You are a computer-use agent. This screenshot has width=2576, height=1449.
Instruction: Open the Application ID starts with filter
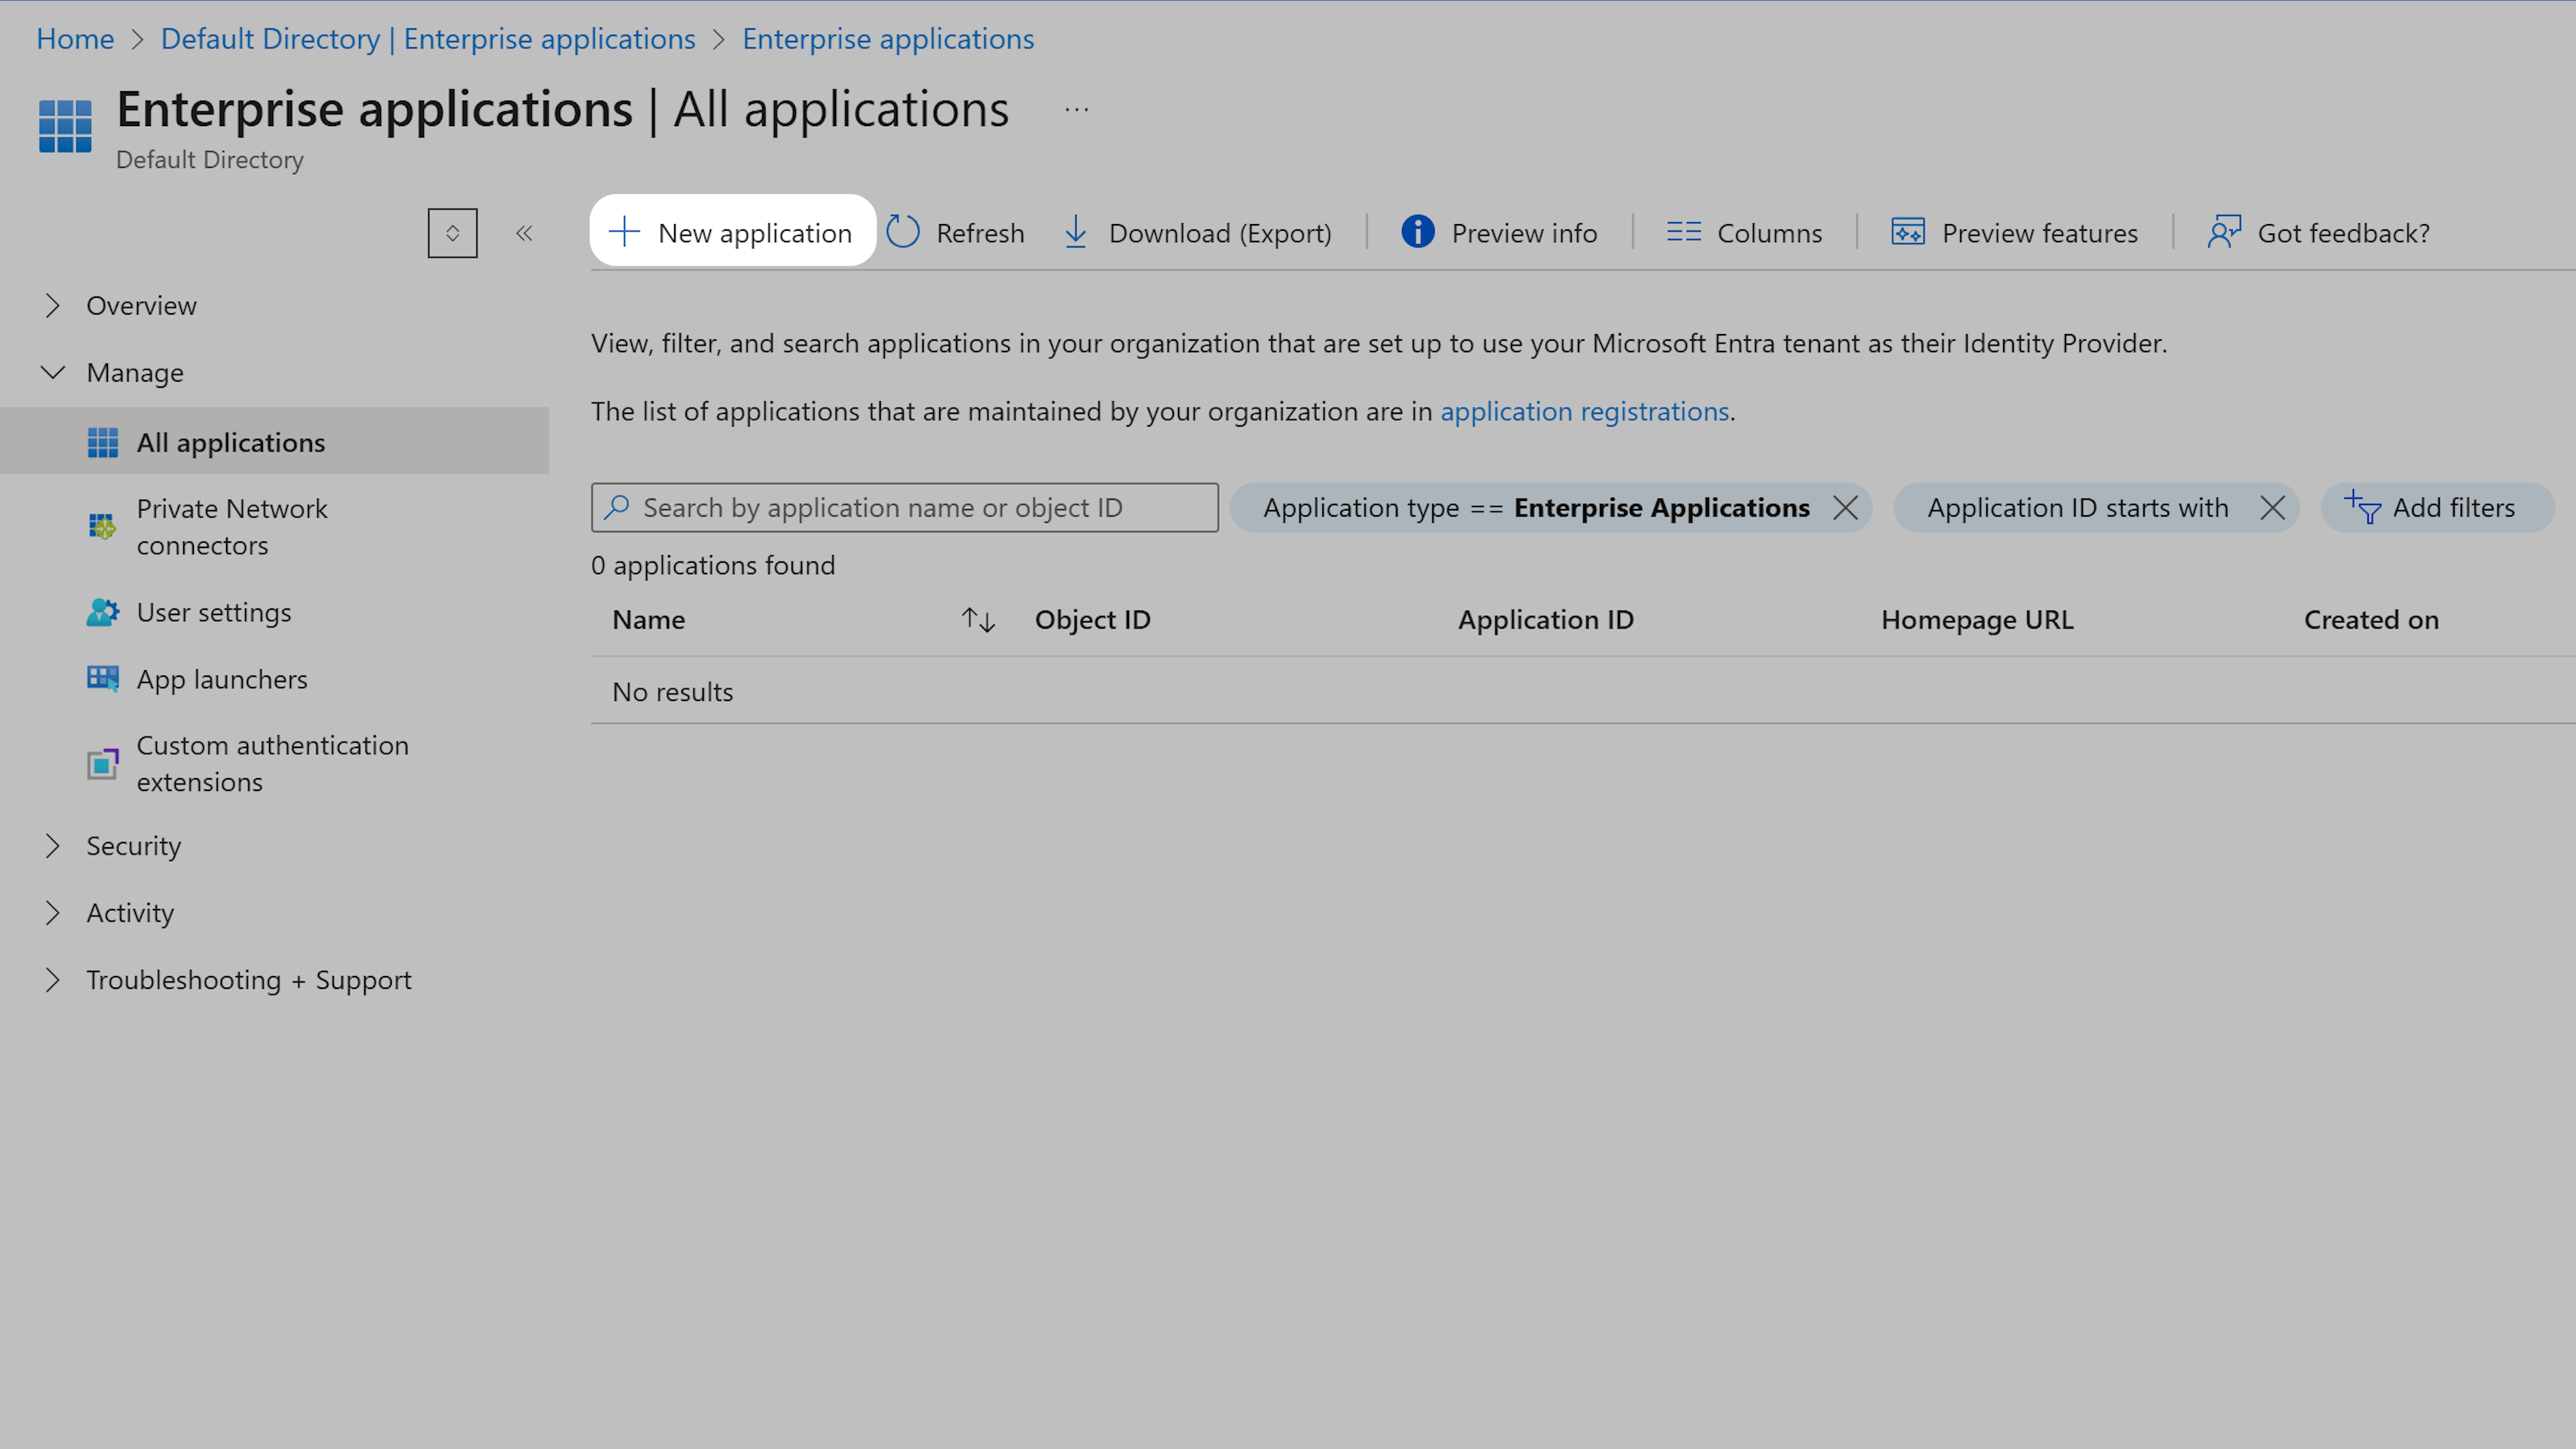click(2078, 507)
